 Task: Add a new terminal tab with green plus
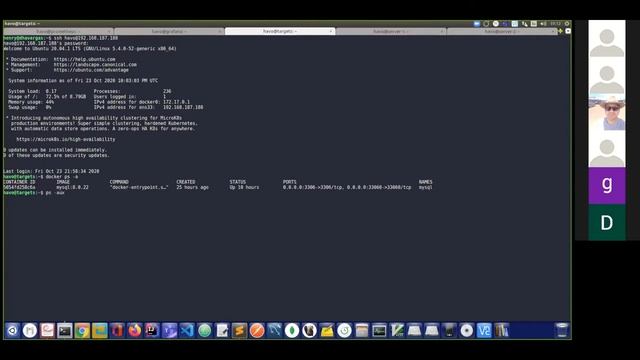pos(560,31)
